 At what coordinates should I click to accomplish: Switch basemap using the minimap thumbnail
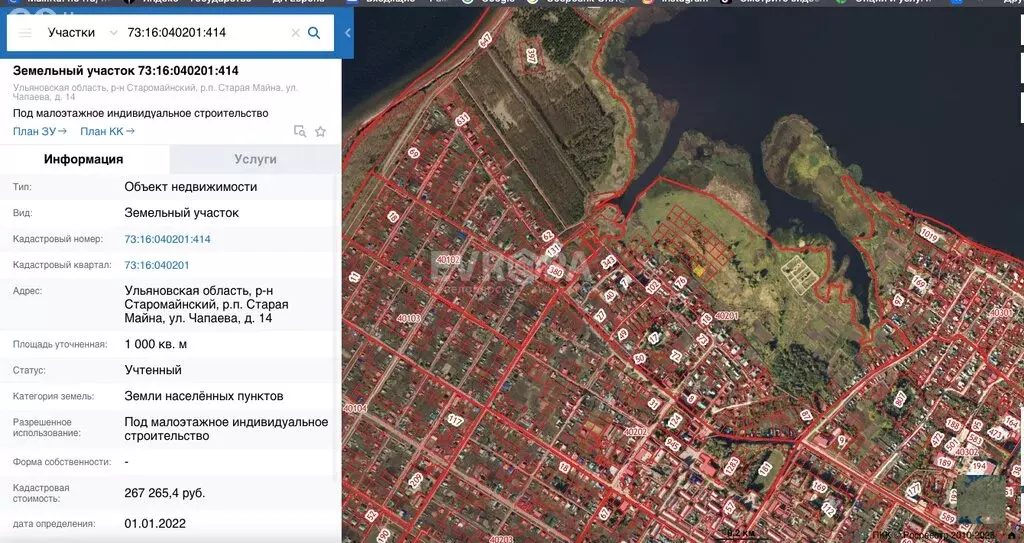pyautogui.click(x=980, y=498)
